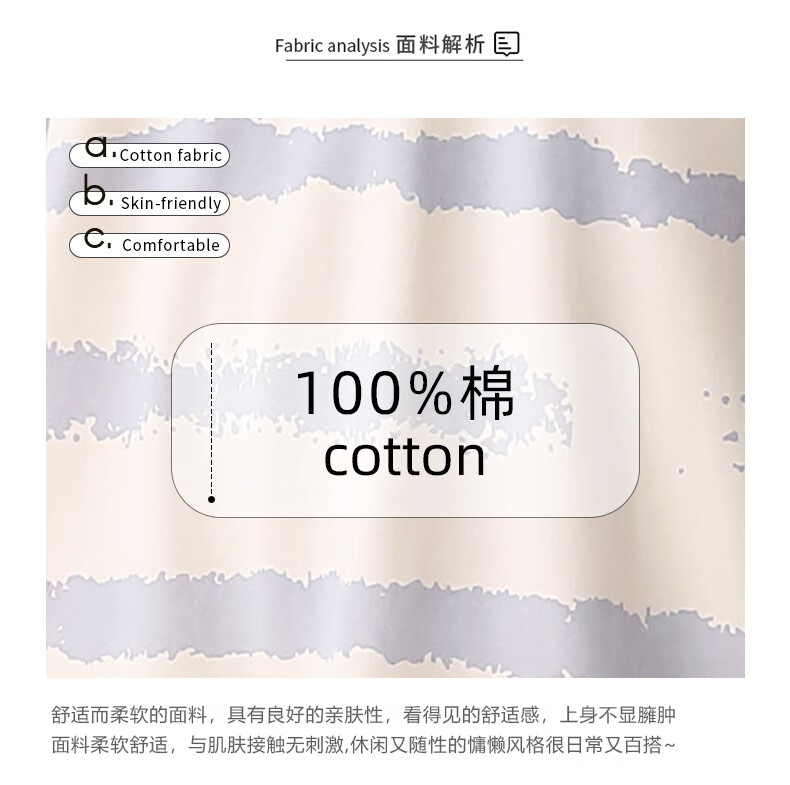The height and width of the screenshot is (785, 790).
Task: Click the note icon beside 面料解析
Action: (x=506, y=44)
